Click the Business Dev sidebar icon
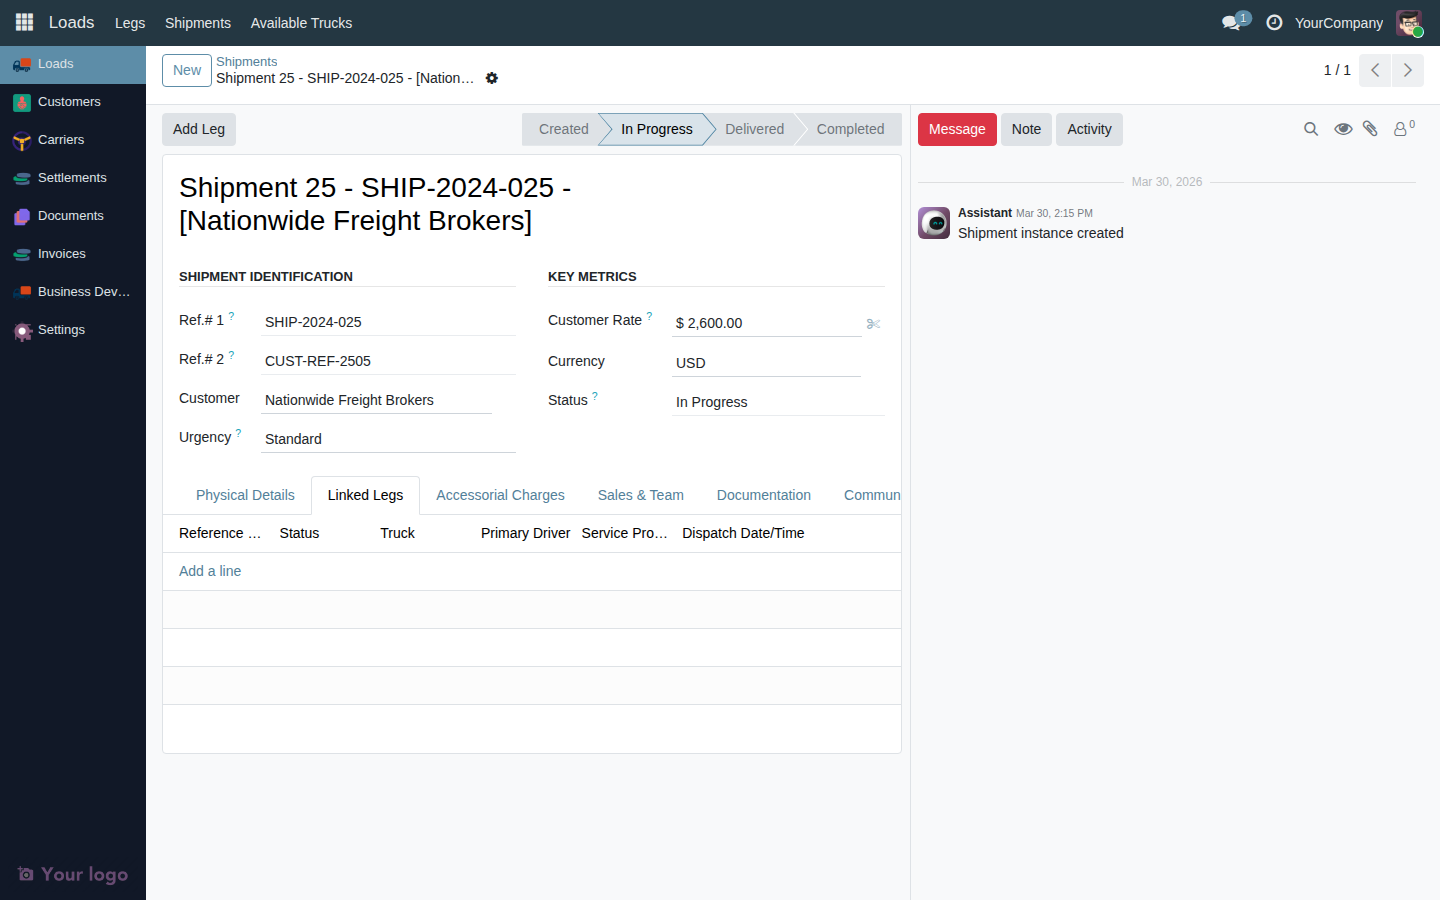The width and height of the screenshot is (1440, 900). click(22, 292)
